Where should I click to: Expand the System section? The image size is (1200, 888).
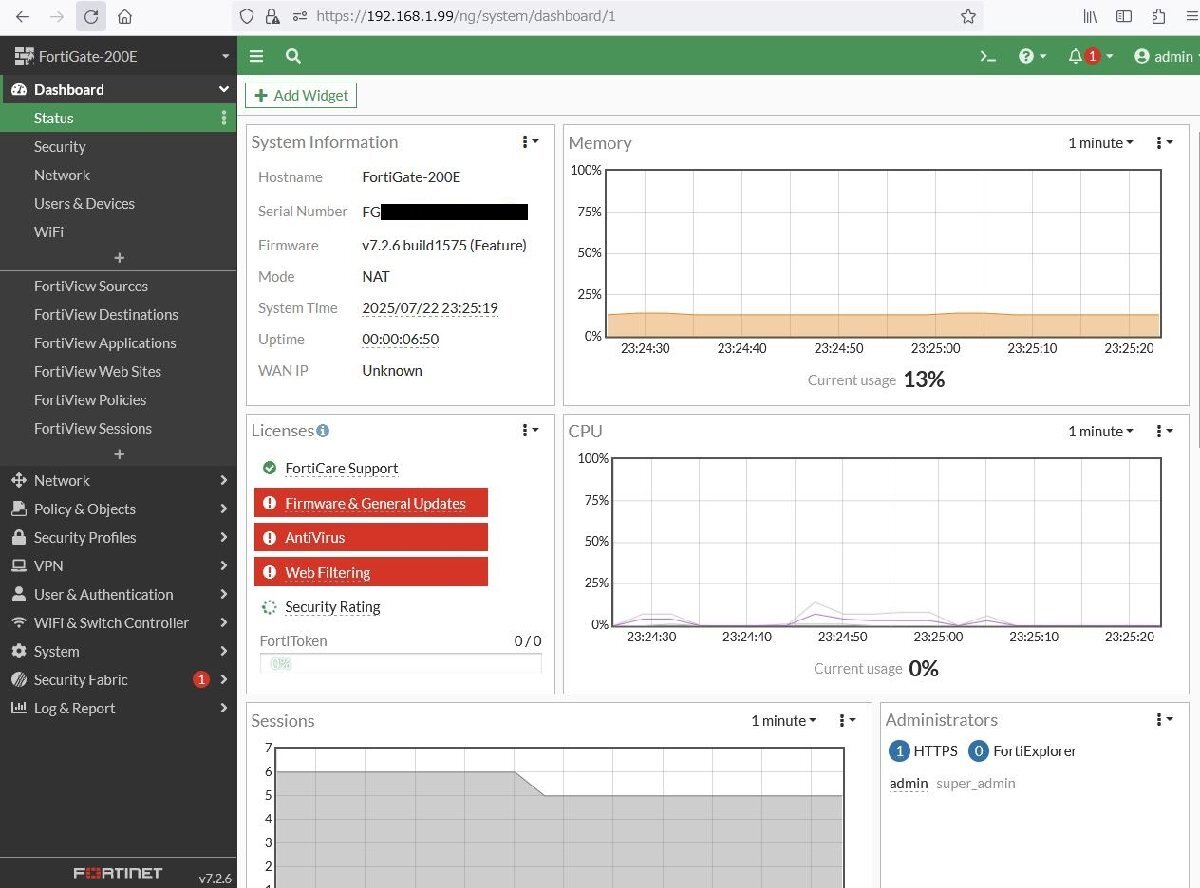[119, 651]
